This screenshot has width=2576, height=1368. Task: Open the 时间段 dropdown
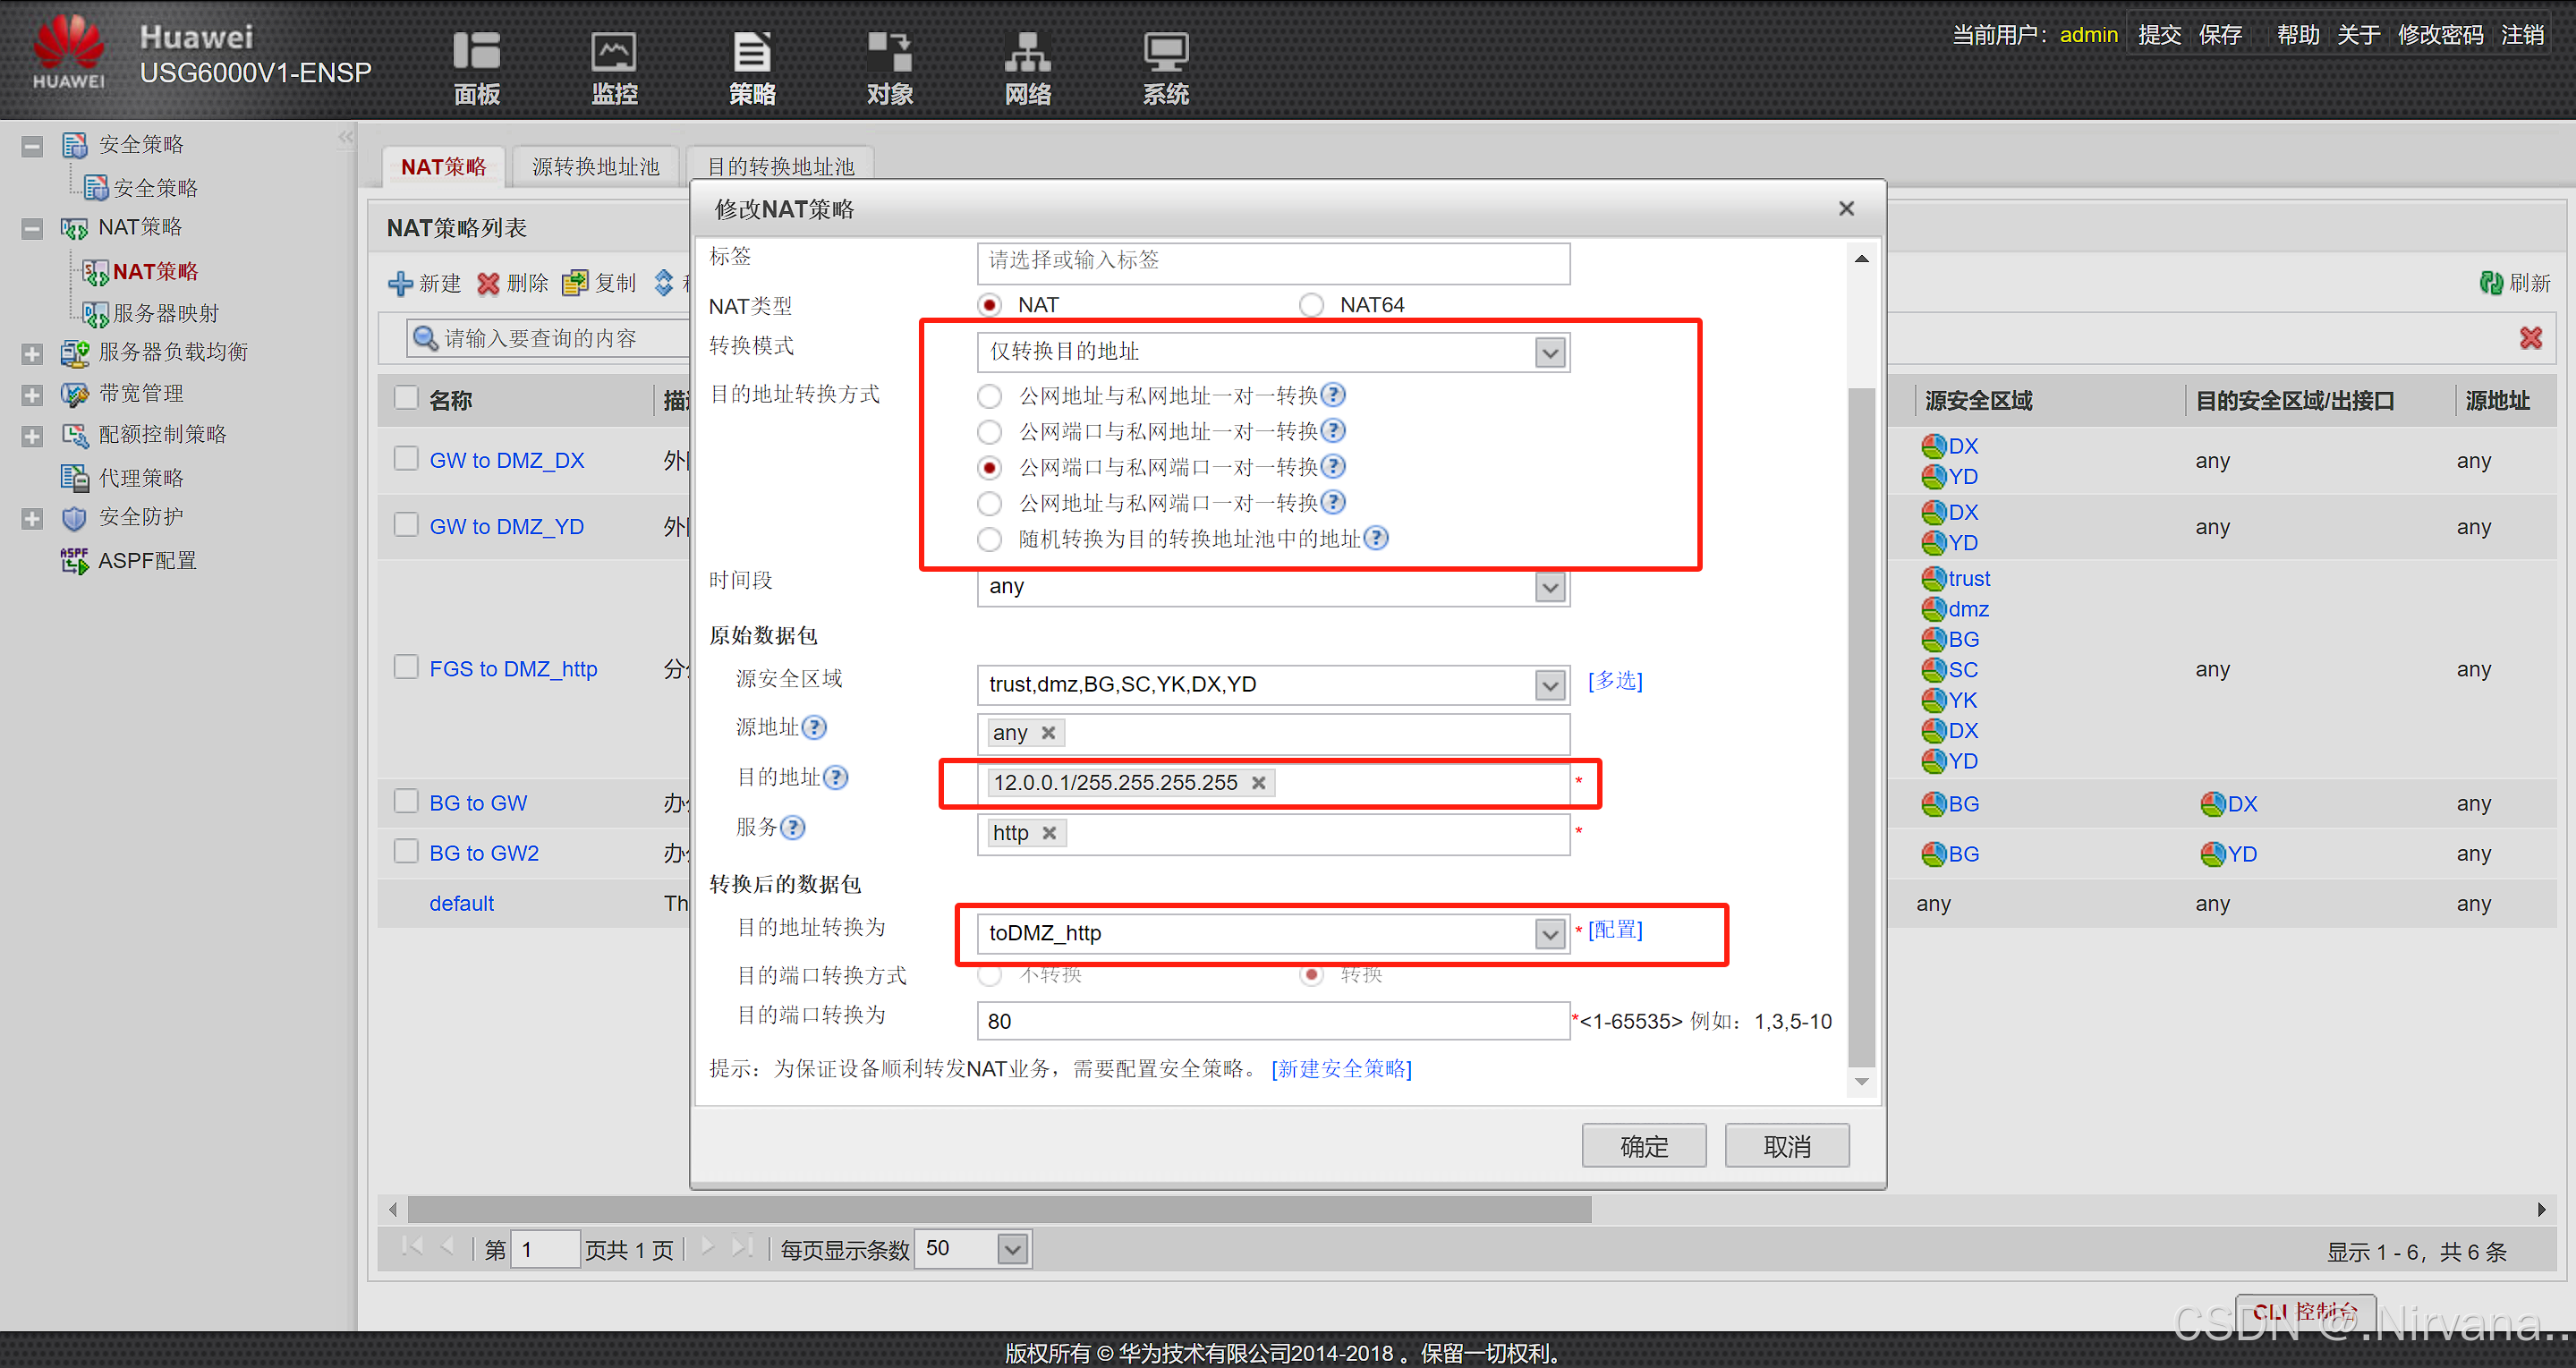(1550, 587)
